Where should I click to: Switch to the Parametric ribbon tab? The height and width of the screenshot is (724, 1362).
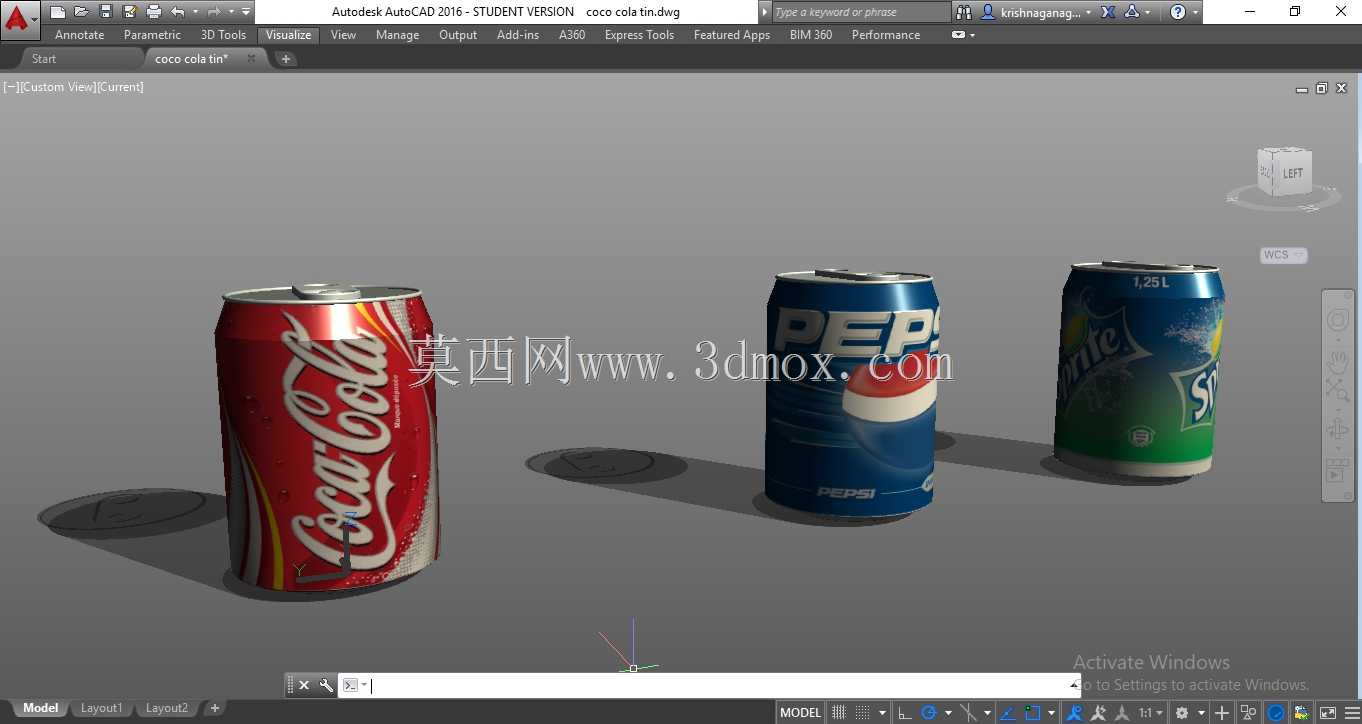pos(153,35)
